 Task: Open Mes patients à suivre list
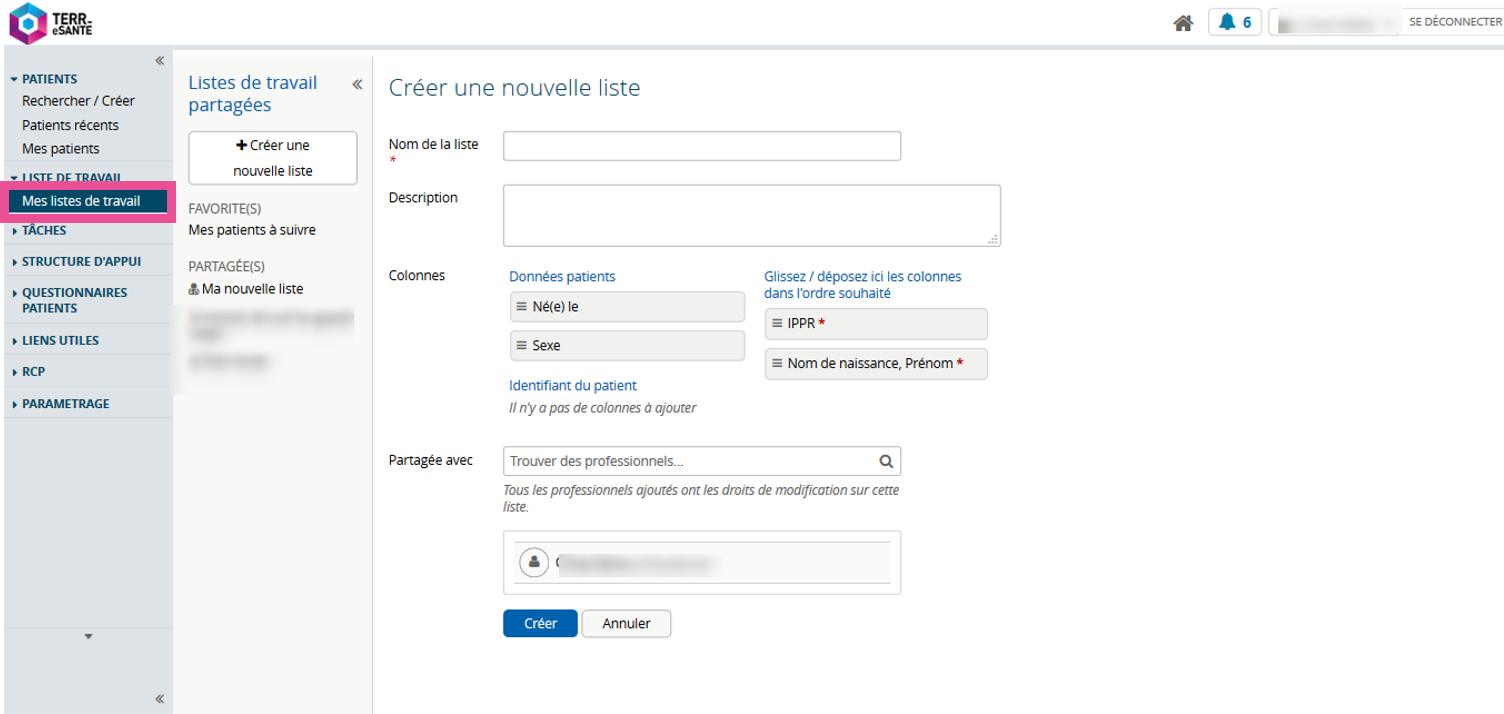tap(252, 230)
